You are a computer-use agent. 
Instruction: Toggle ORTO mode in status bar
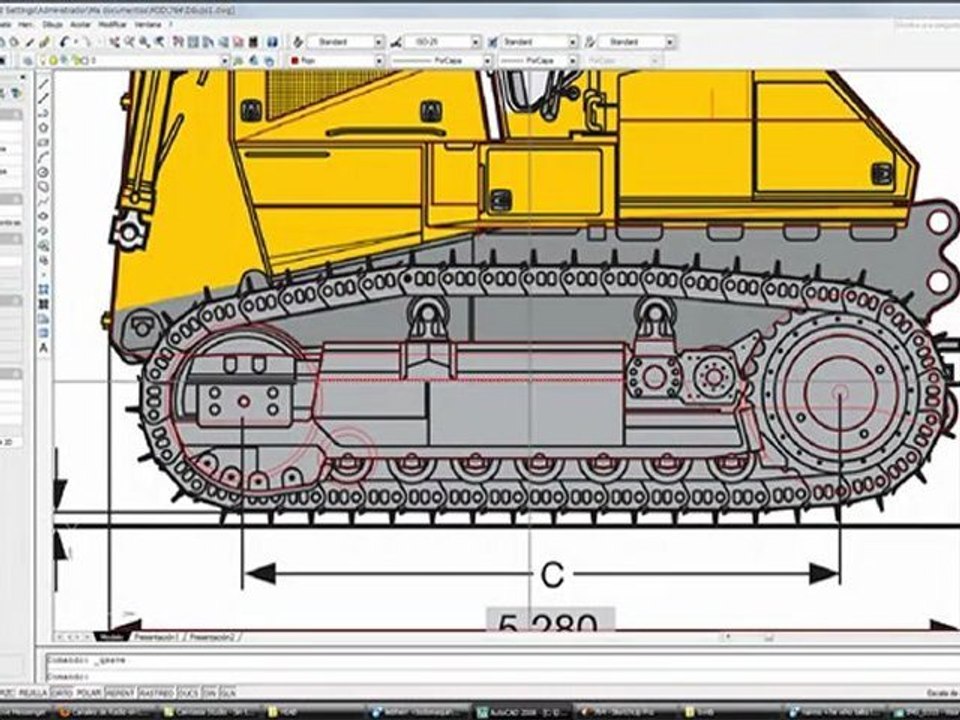61,693
